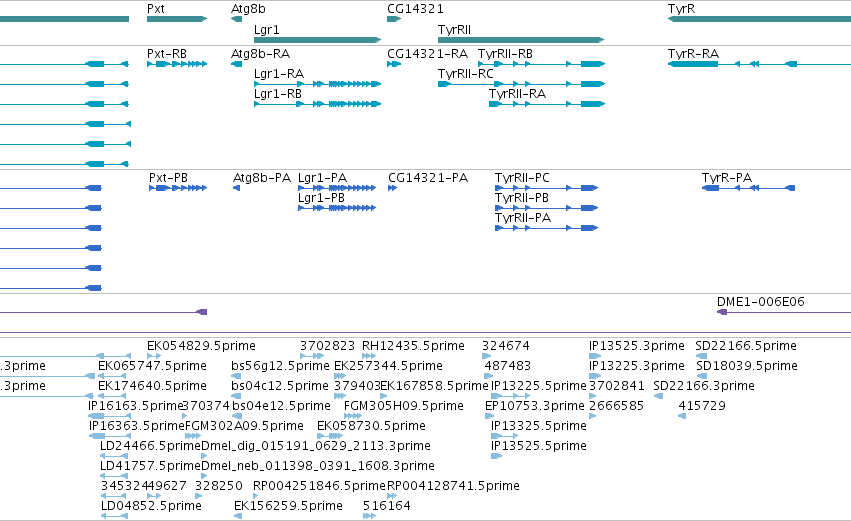Select protein label TyrRII-PB
The image size is (851, 521).
pyautogui.click(x=522, y=198)
